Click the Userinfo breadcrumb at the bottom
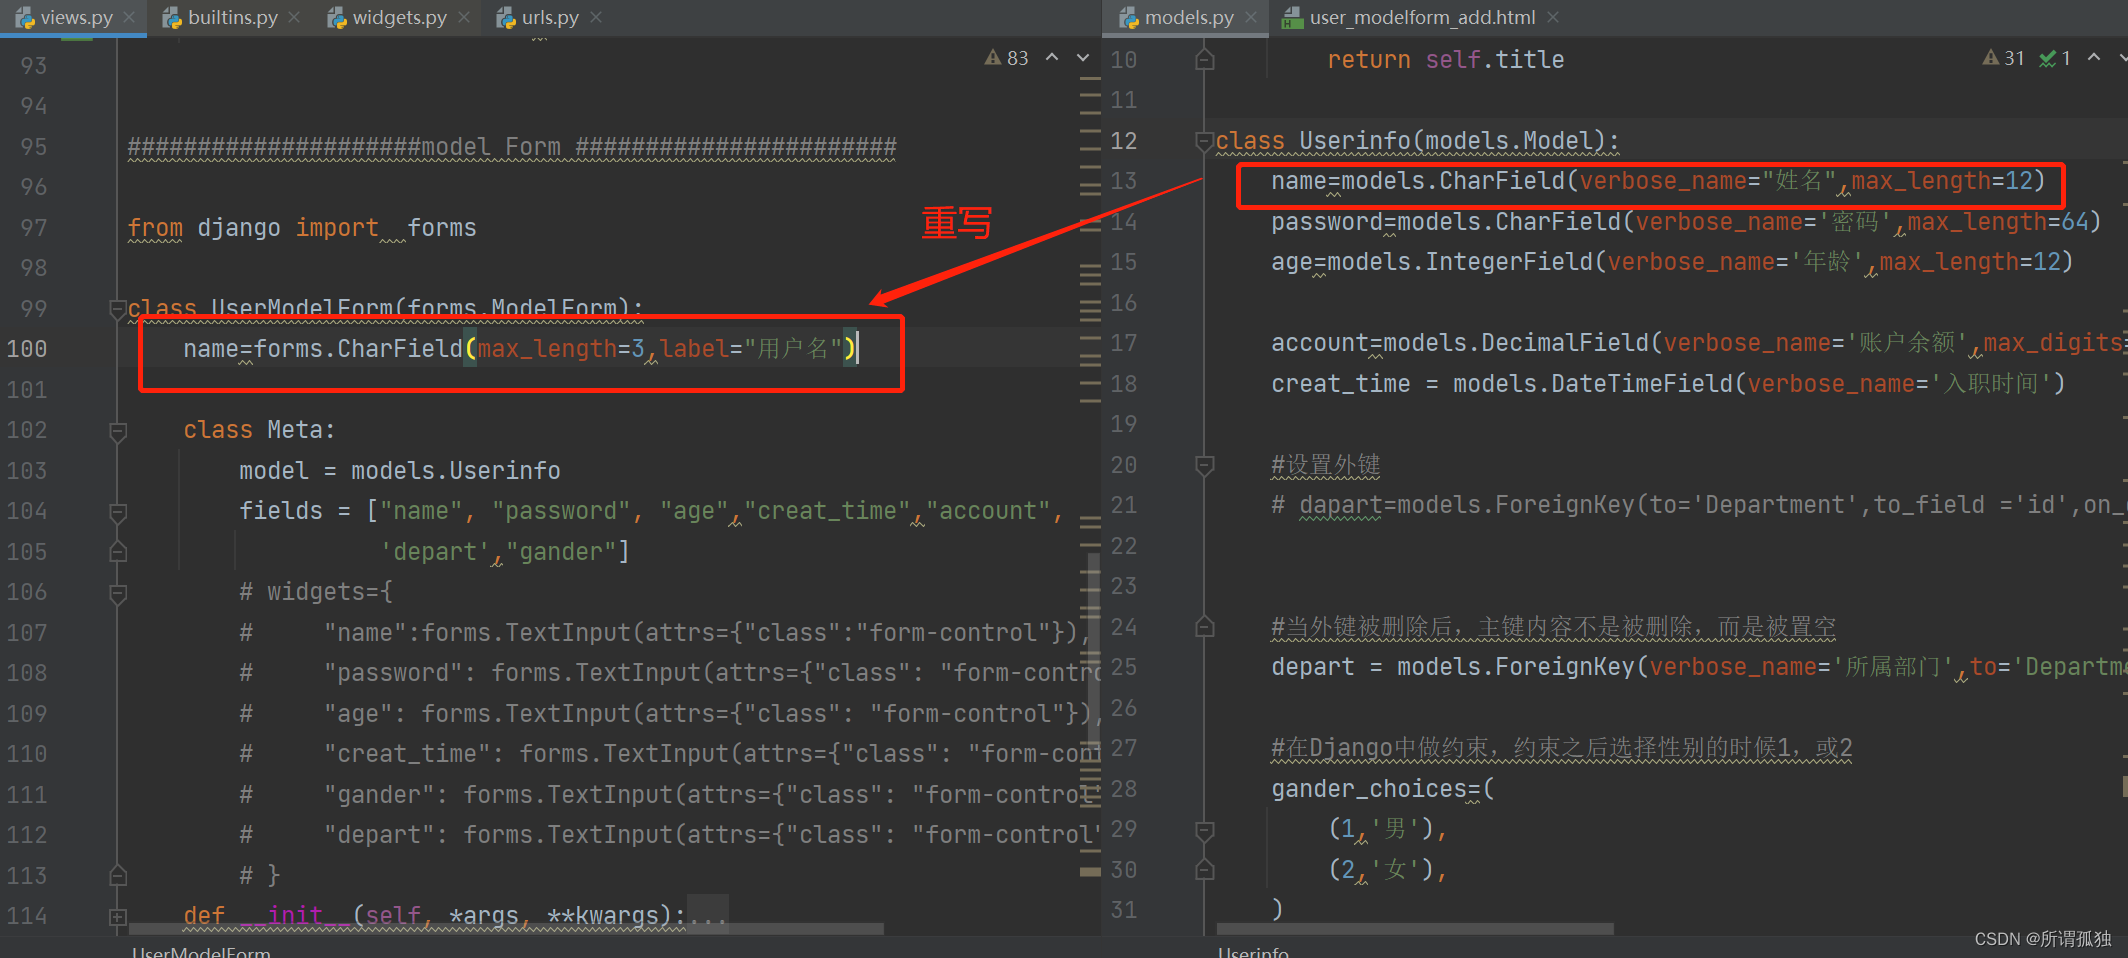 pos(1253,952)
